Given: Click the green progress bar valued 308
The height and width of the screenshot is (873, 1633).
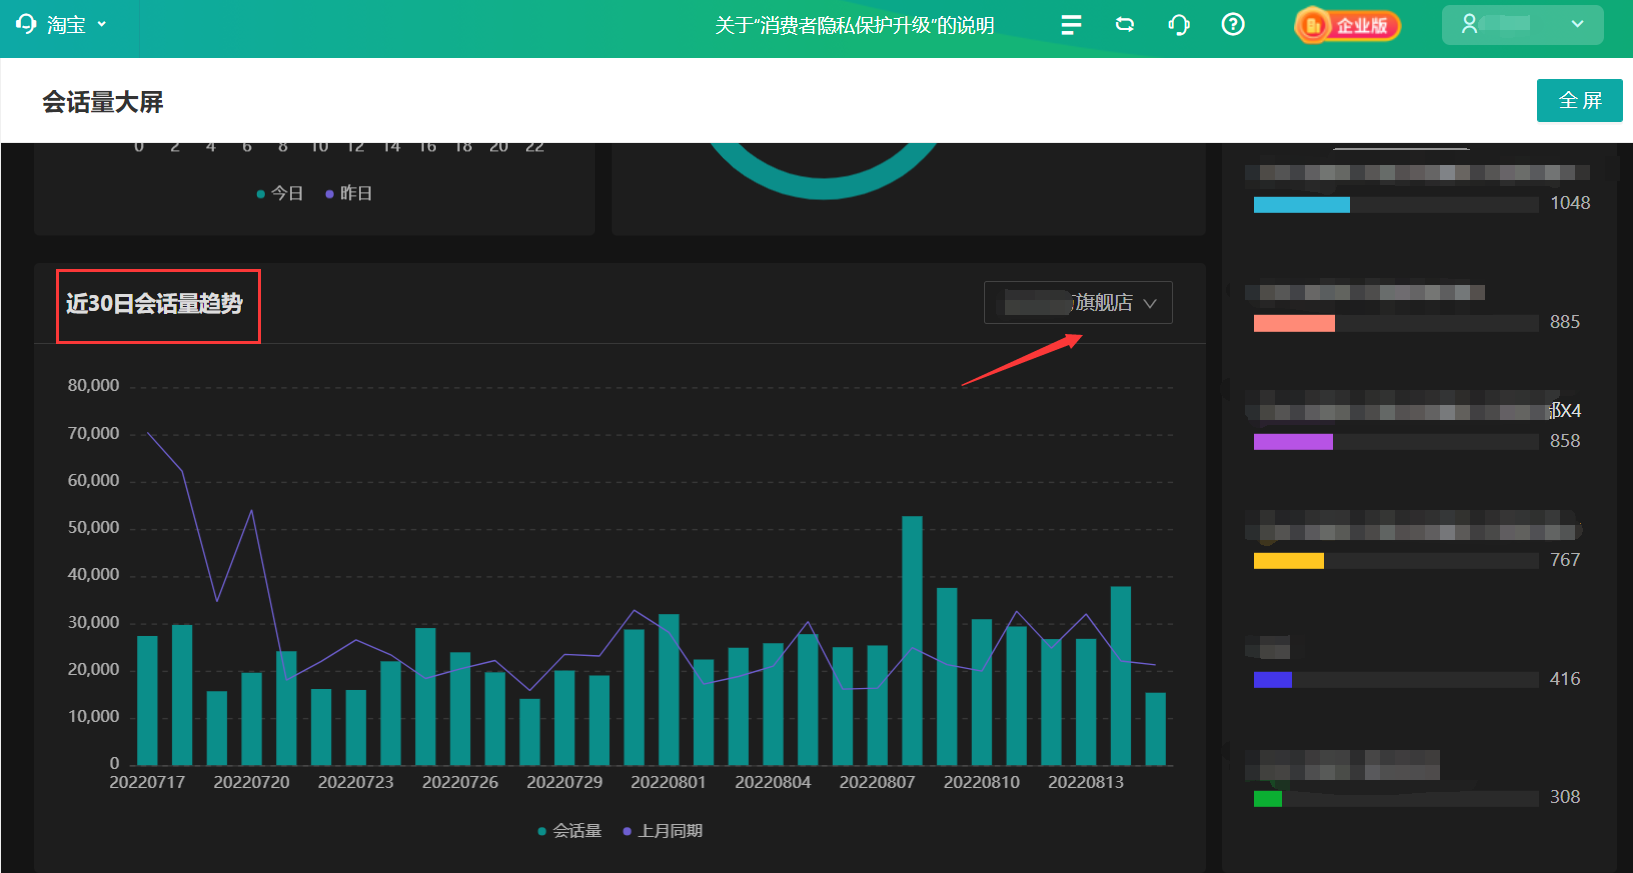Looking at the screenshot, I should [x=1268, y=799].
